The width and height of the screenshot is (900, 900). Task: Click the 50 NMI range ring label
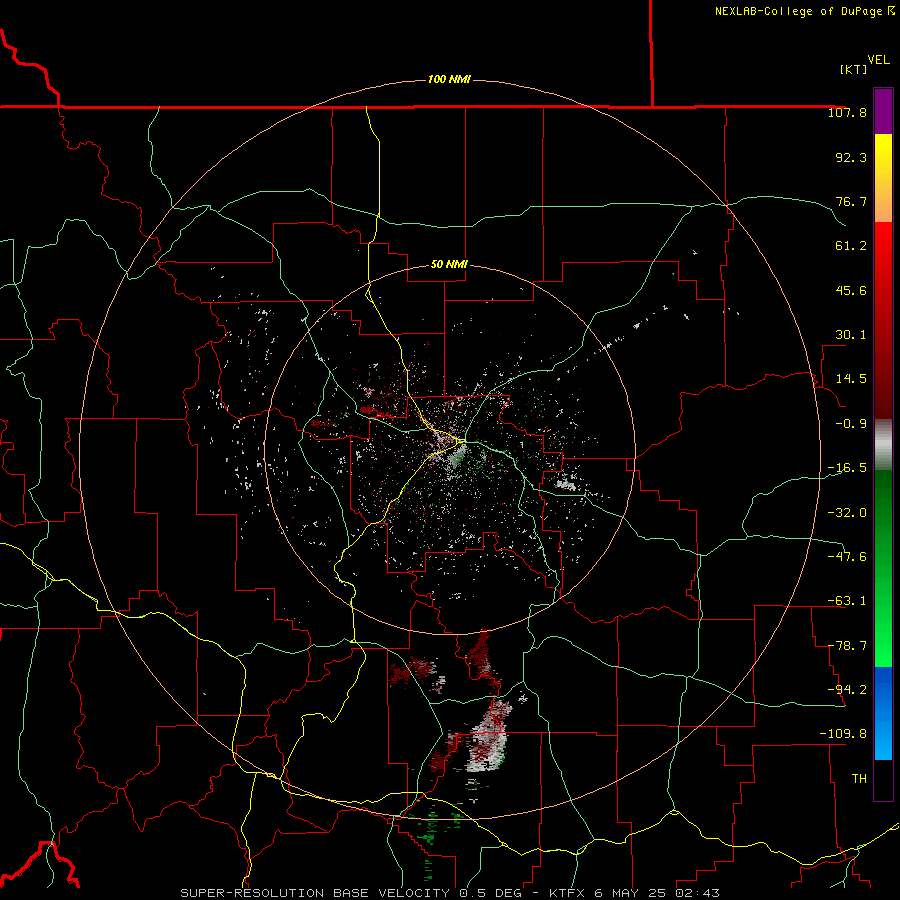(449, 264)
